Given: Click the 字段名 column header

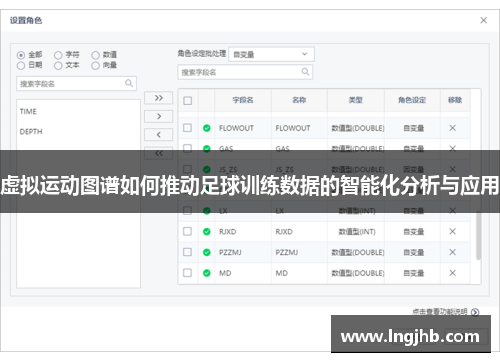Looking at the screenshot, I should click(243, 100).
